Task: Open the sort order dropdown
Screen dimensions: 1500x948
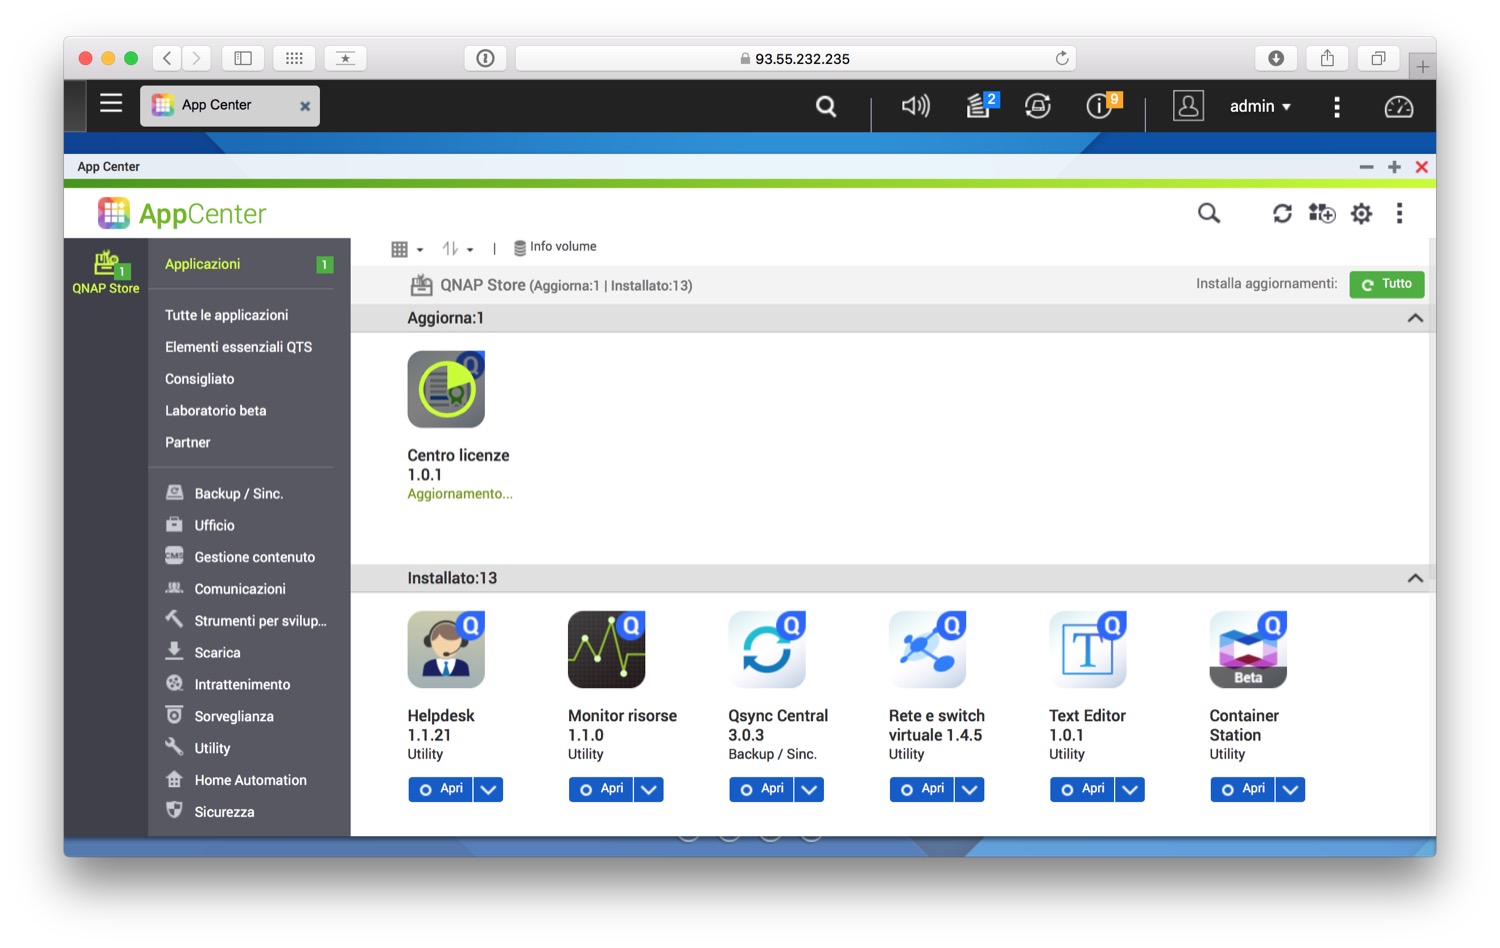Action: [x=458, y=249]
